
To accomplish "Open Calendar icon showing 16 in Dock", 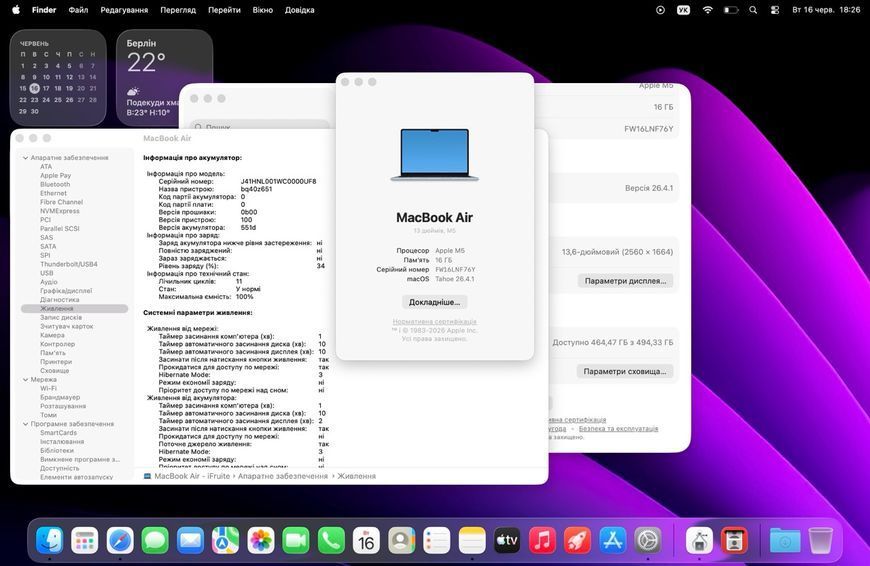I will [366, 540].
